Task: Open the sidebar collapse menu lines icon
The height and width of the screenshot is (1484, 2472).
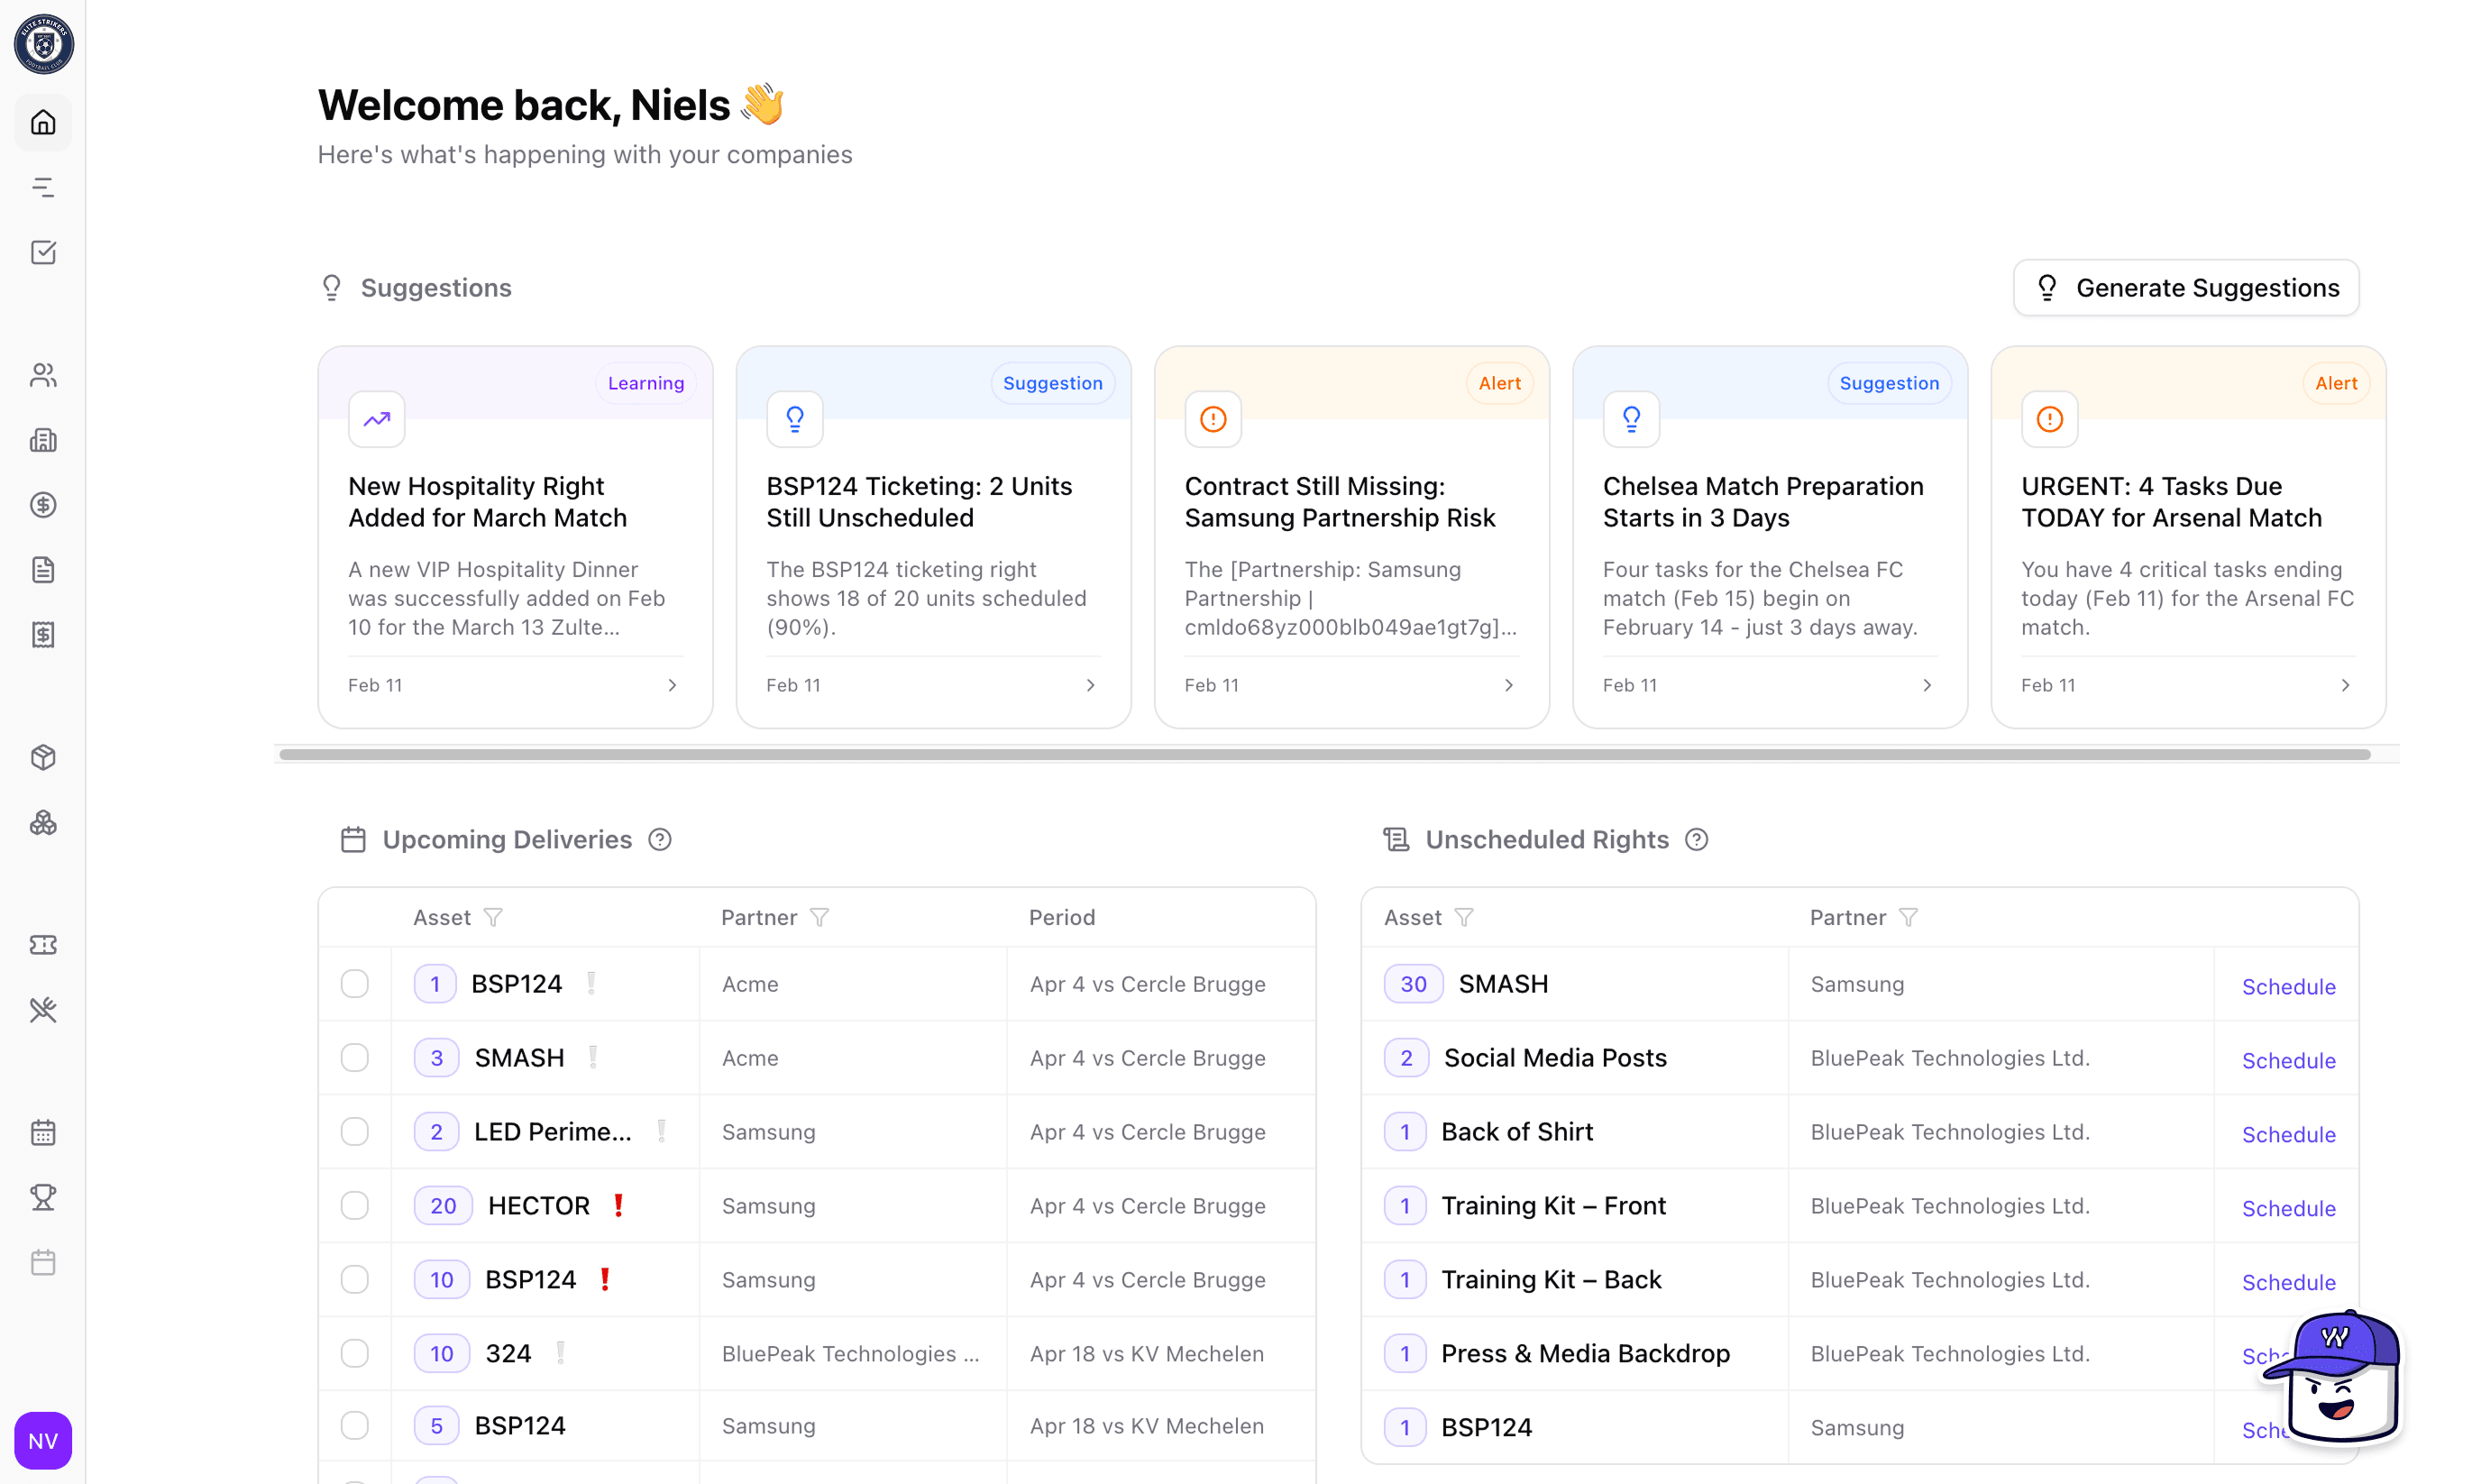Action: (43, 187)
